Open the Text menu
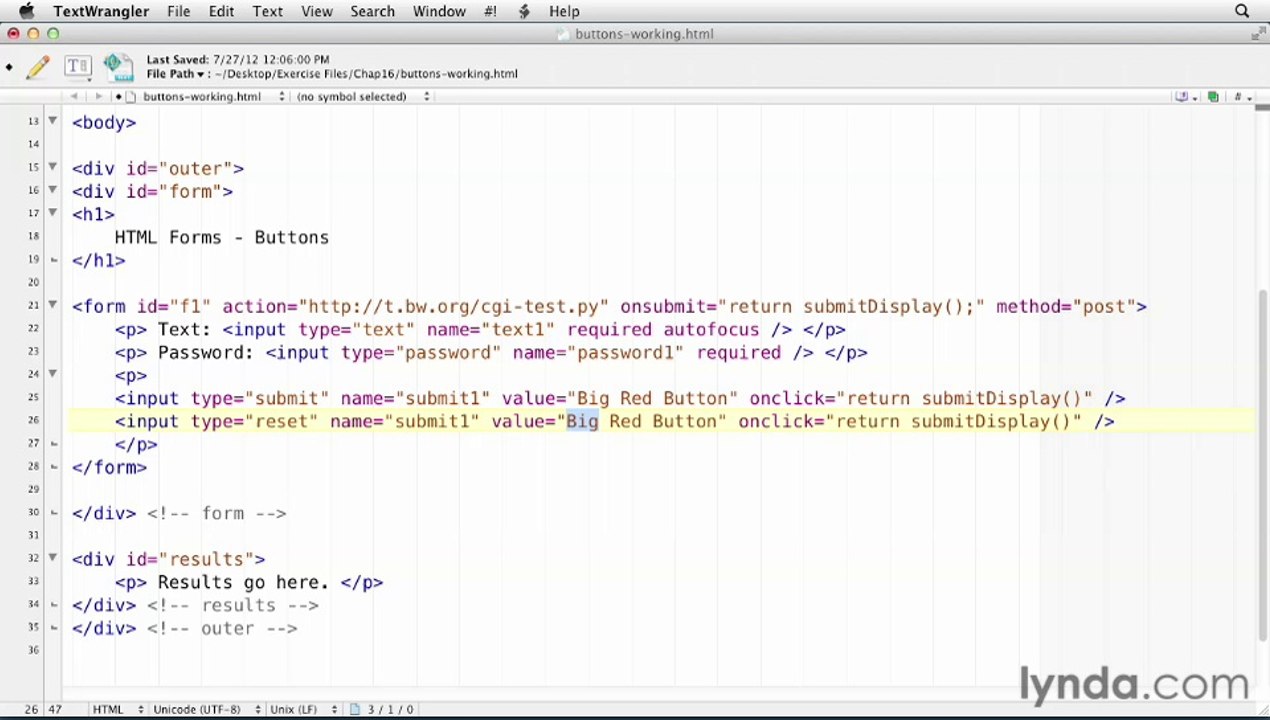The image size is (1270, 720). [x=267, y=11]
